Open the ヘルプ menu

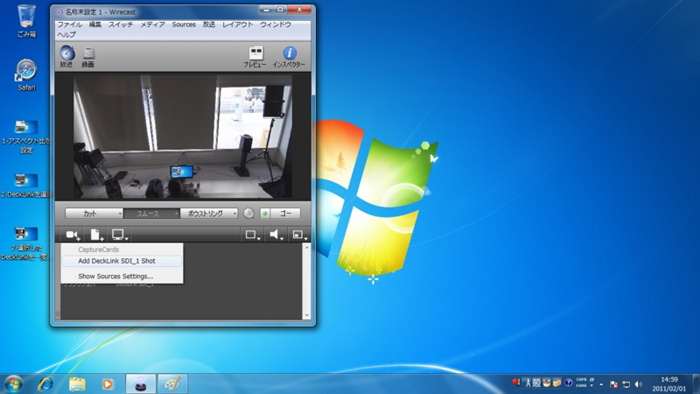click(67, 34)
